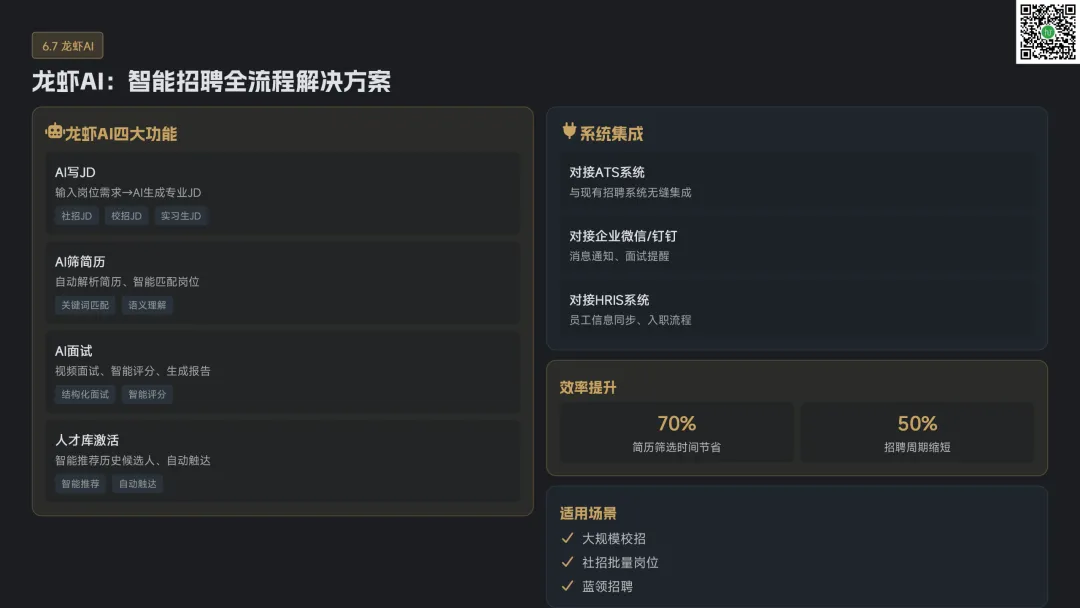Select the 6.7 龙虾AI section tag
1080x608 pixels.
[x=68, y=45]
